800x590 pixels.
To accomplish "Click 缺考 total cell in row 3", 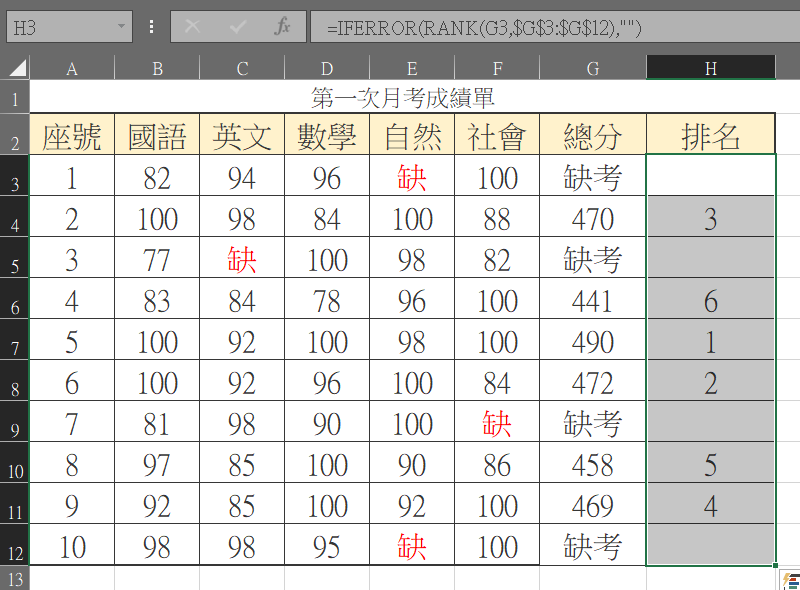I will pos(593,176).
